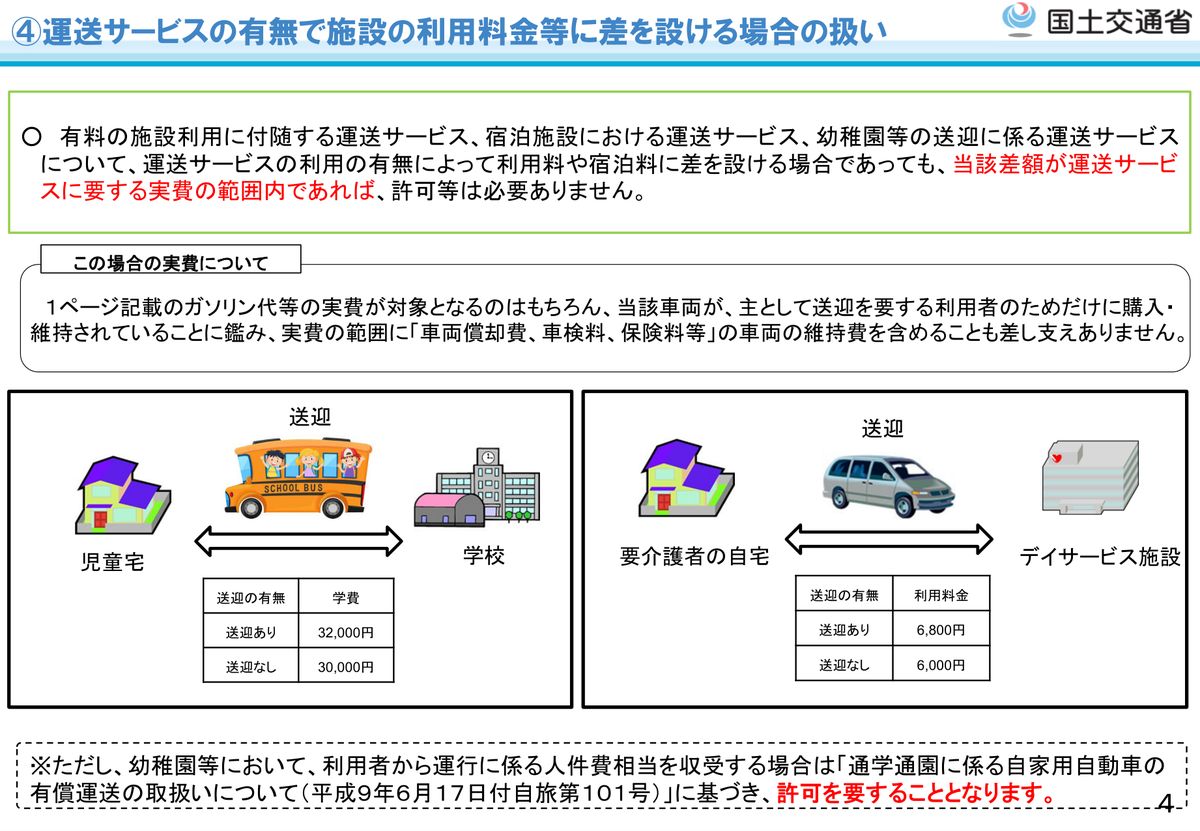Click the 児童宅 caption

[x=113, y=562]
